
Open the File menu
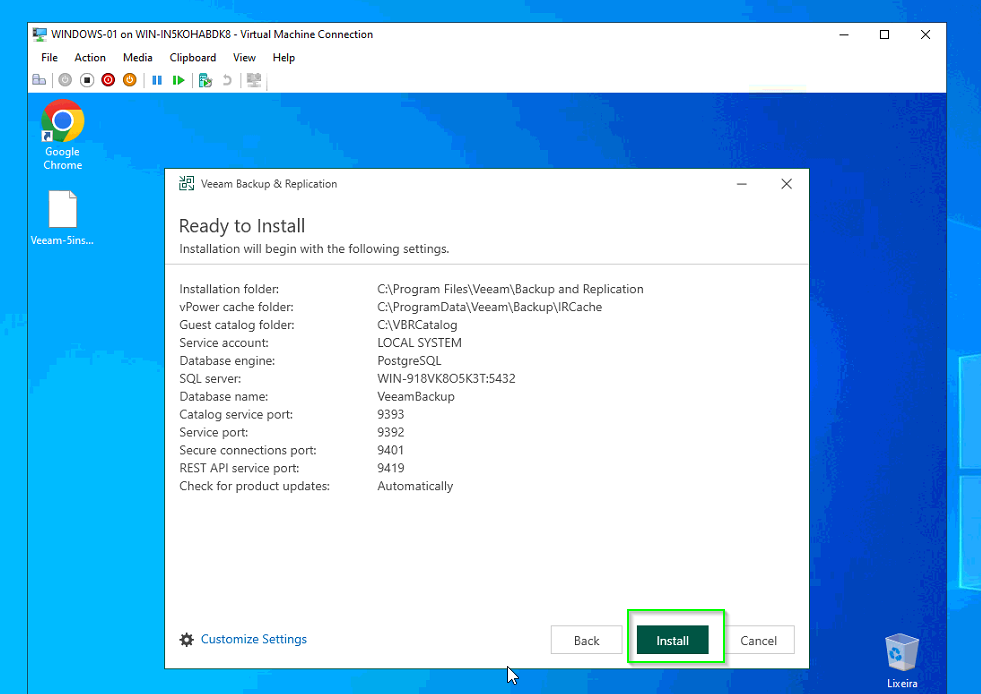[x=49, y=58]
